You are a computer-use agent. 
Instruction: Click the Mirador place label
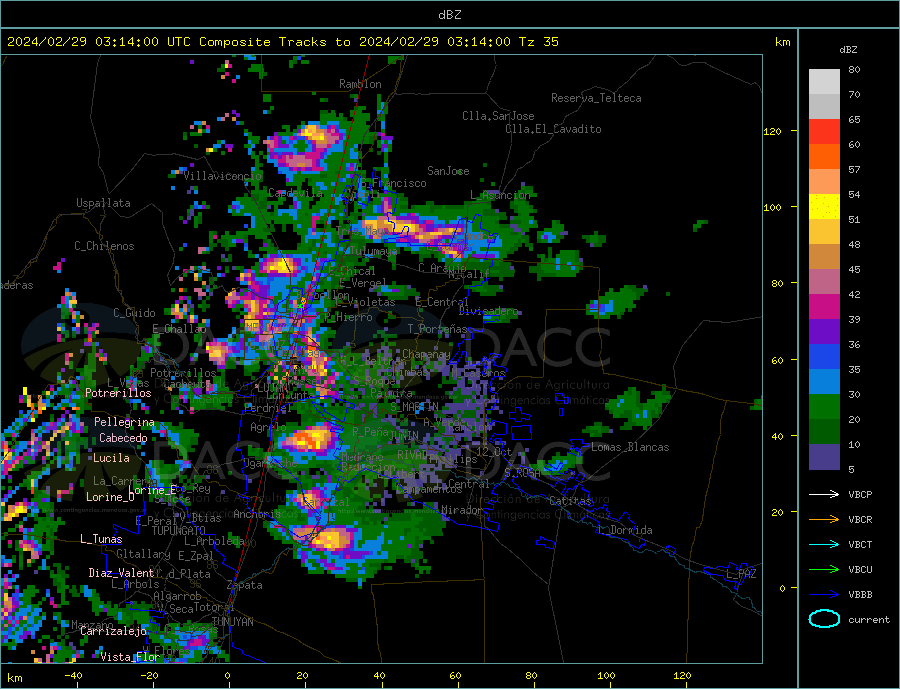click(462, 510)
